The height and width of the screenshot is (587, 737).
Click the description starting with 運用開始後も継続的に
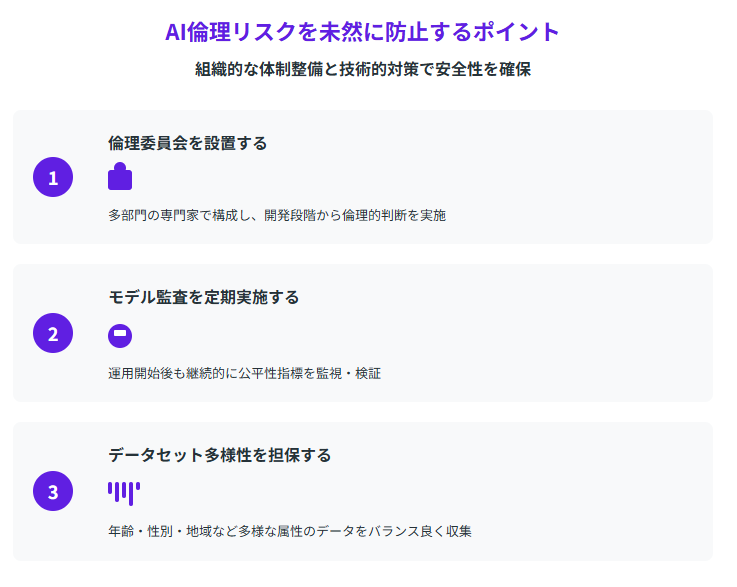244,373
